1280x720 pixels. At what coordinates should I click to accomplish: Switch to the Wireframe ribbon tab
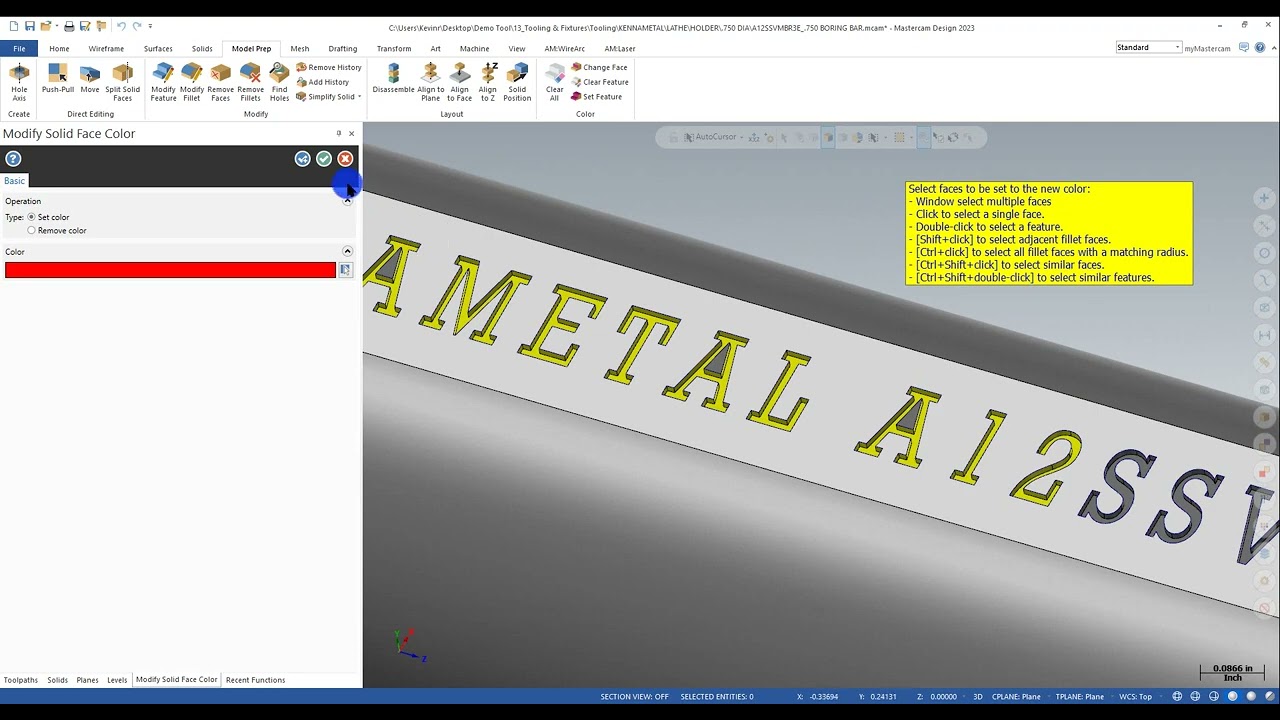point(106,48)
